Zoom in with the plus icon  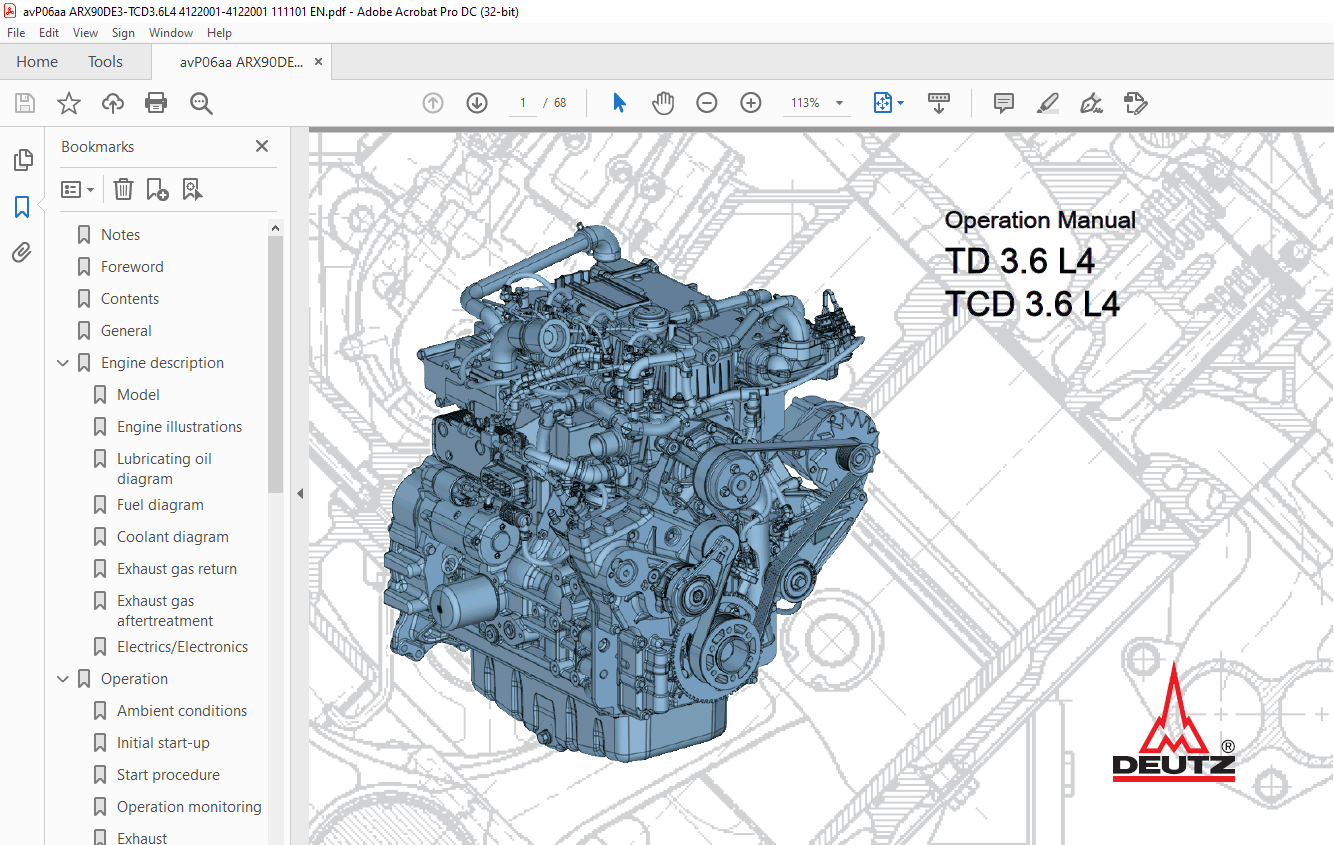[x=751, y=103]
